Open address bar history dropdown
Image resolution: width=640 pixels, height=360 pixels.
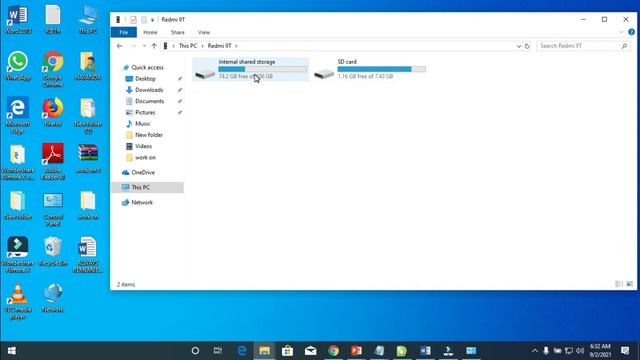coord(519,46)
